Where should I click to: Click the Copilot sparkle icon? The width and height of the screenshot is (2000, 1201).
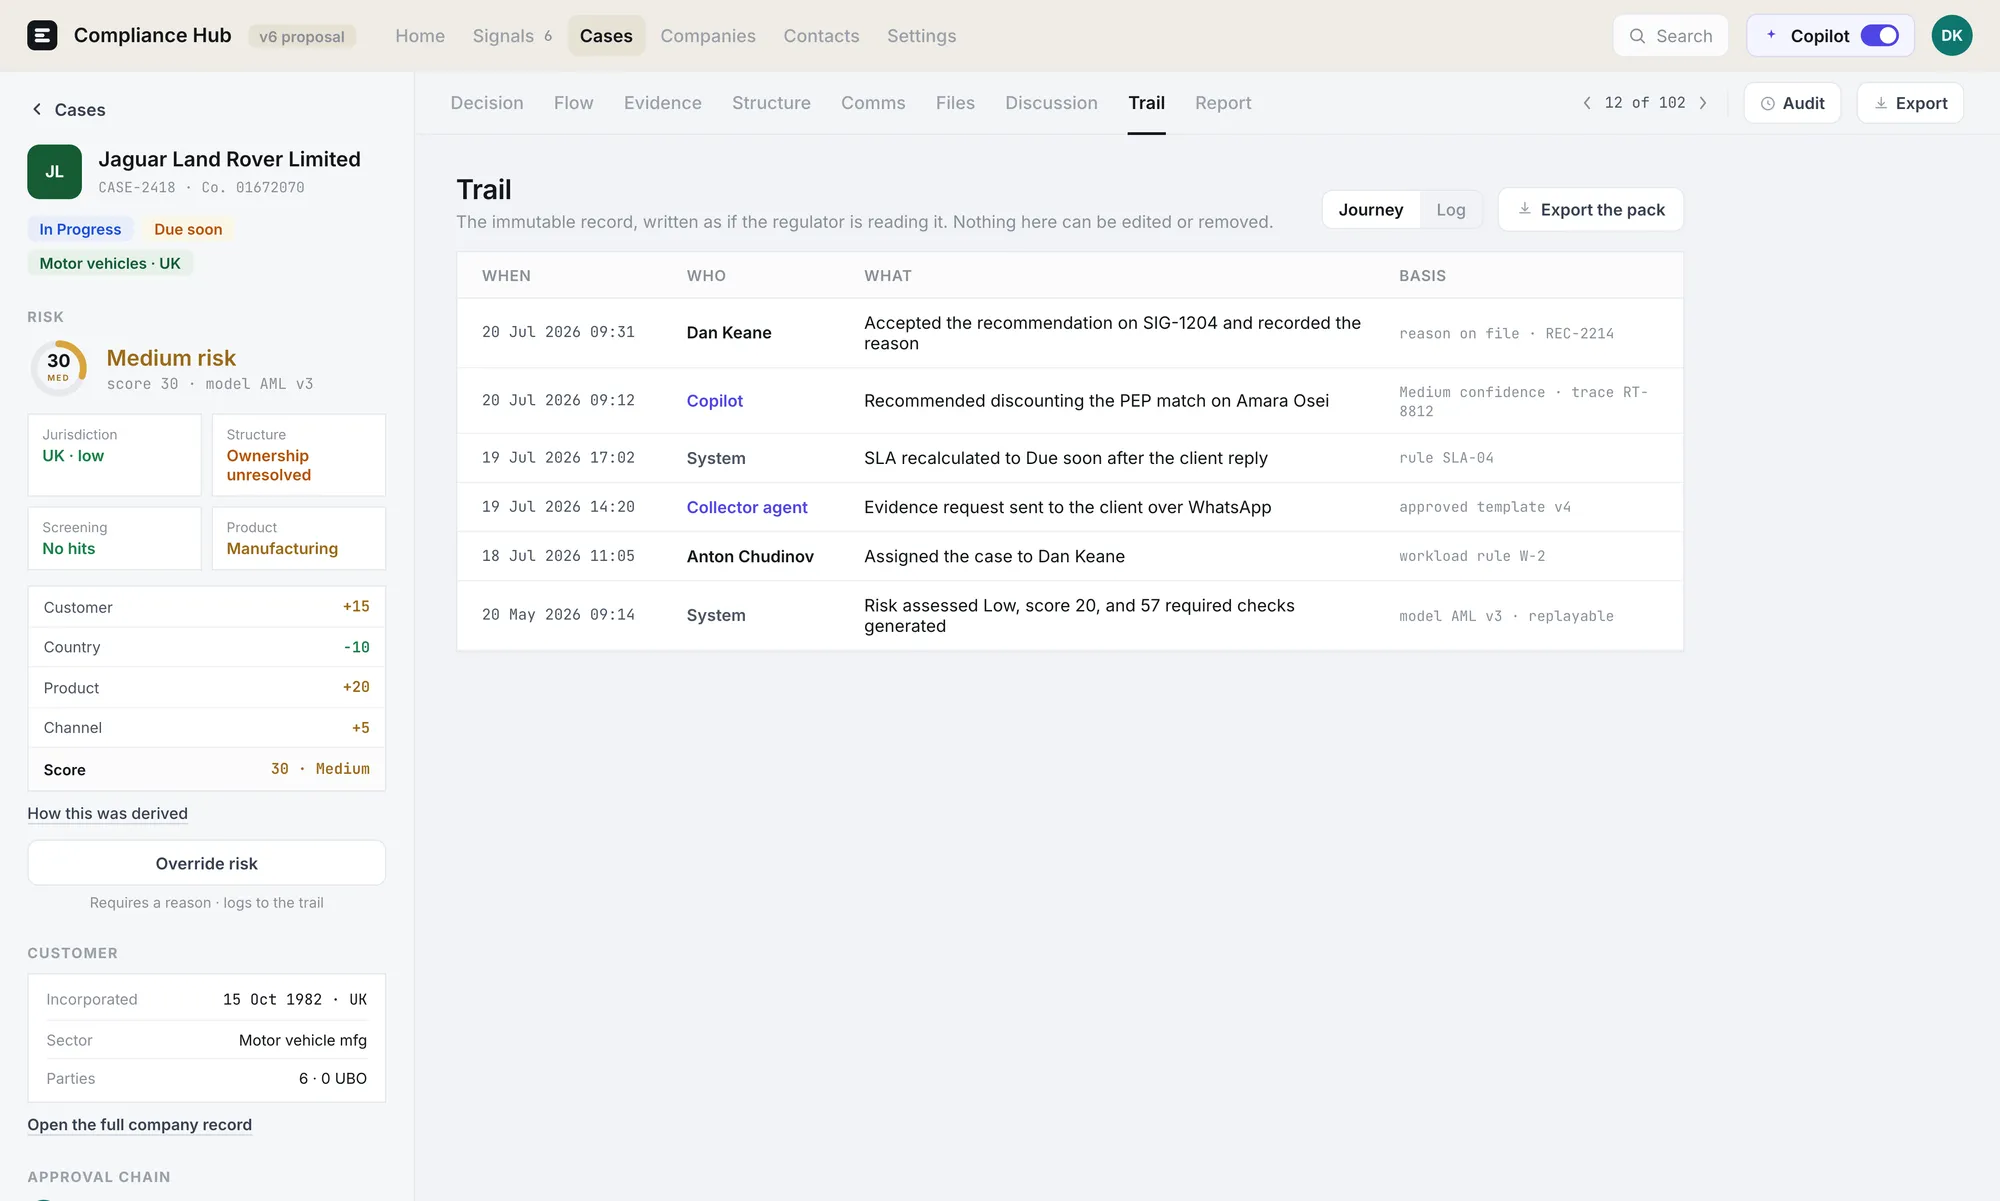click(1771, 35)
